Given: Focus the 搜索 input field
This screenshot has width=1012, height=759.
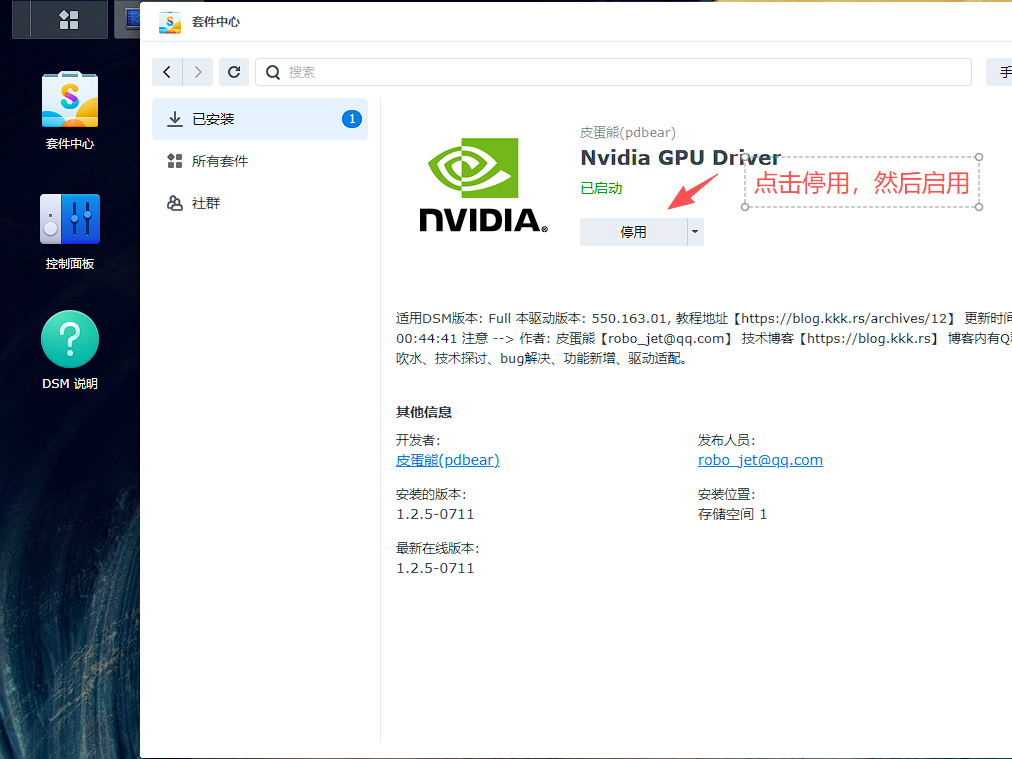Looking at the screenshot, I should tap(620, 72).
